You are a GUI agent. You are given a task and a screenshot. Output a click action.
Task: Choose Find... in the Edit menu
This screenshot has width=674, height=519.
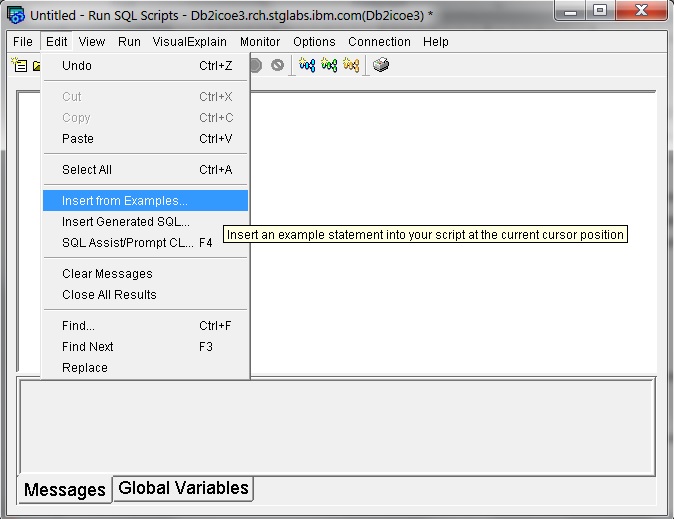pos(145,326)
